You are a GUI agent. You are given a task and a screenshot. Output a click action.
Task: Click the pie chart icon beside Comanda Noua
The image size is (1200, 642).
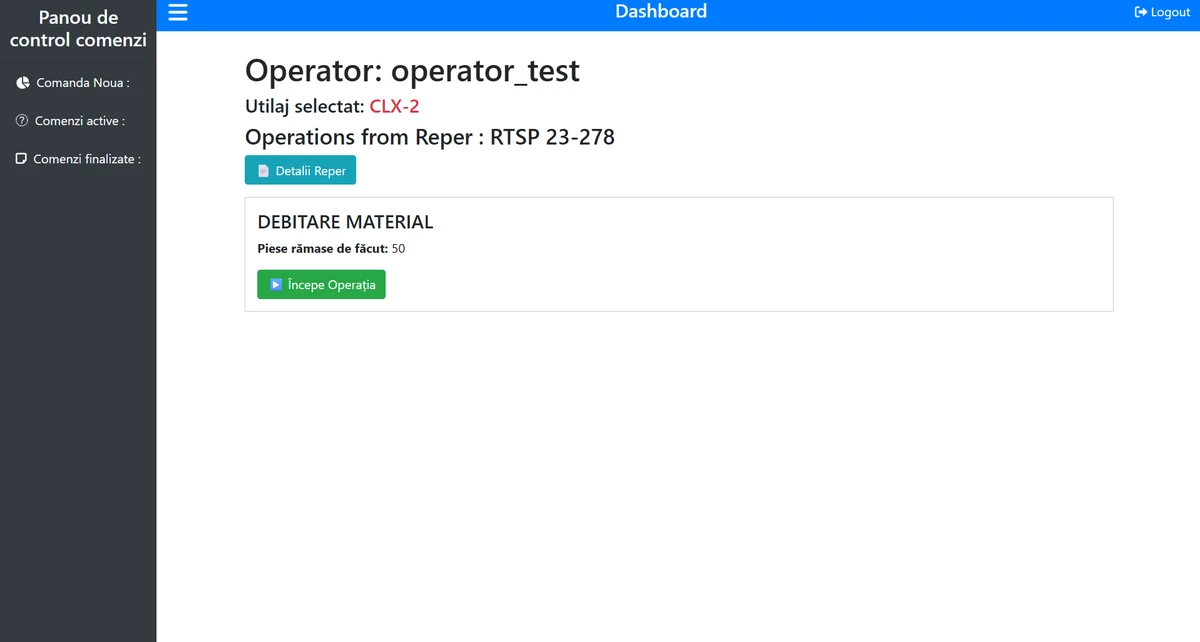tap(23, 83)
